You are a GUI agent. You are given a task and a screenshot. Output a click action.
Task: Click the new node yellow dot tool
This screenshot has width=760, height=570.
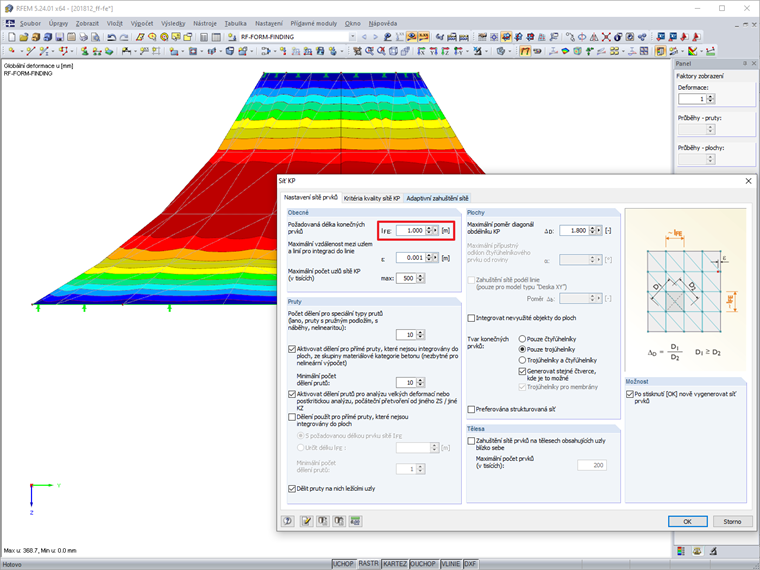[x=12, y=51]
